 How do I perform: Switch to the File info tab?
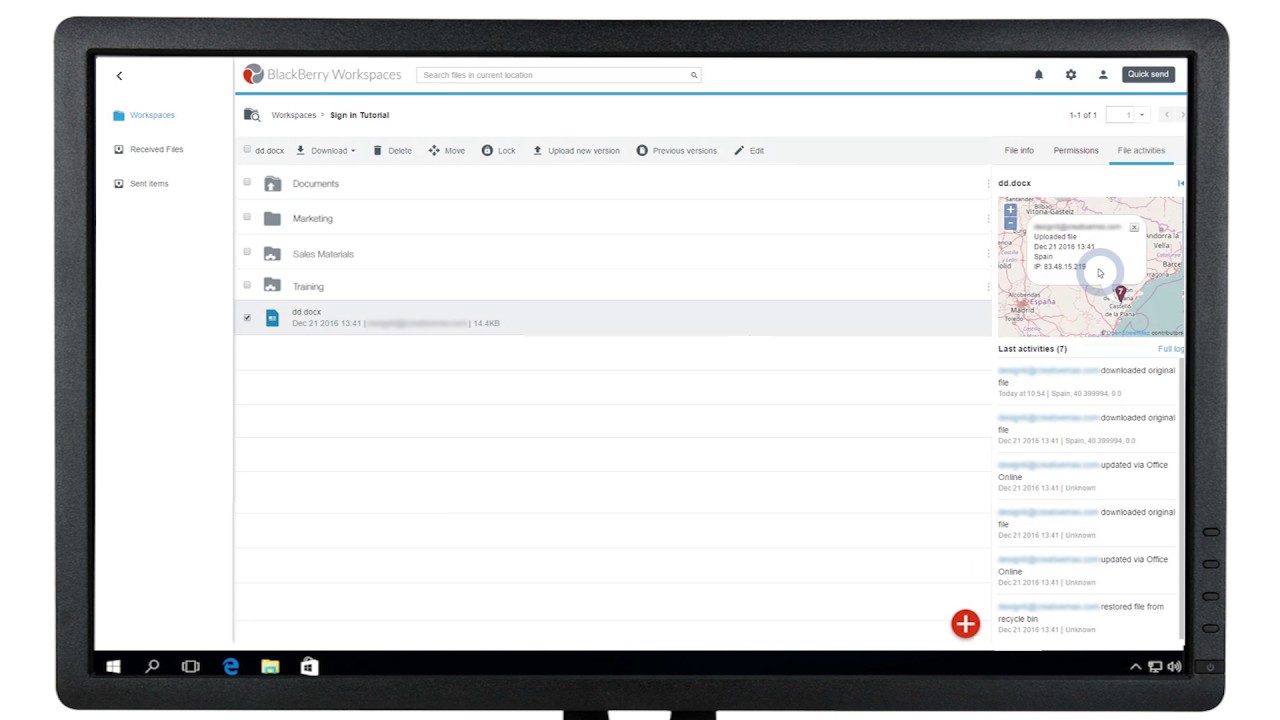coord(1019,151)
